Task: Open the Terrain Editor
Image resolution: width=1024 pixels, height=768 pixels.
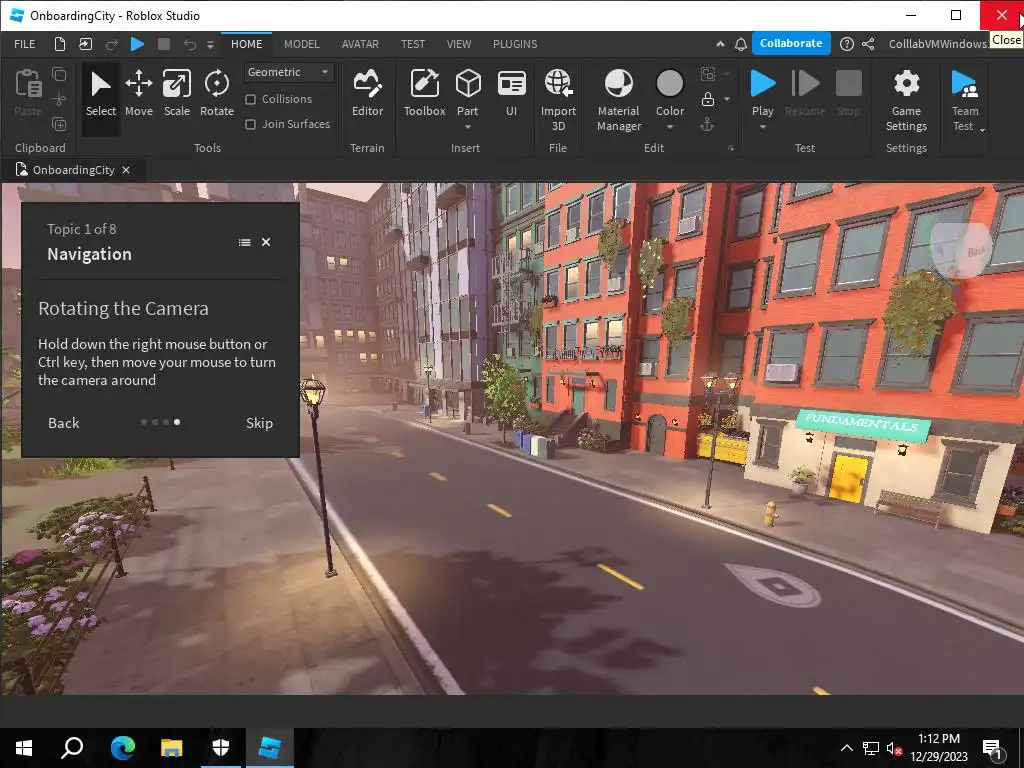Action: pos(367,95)
